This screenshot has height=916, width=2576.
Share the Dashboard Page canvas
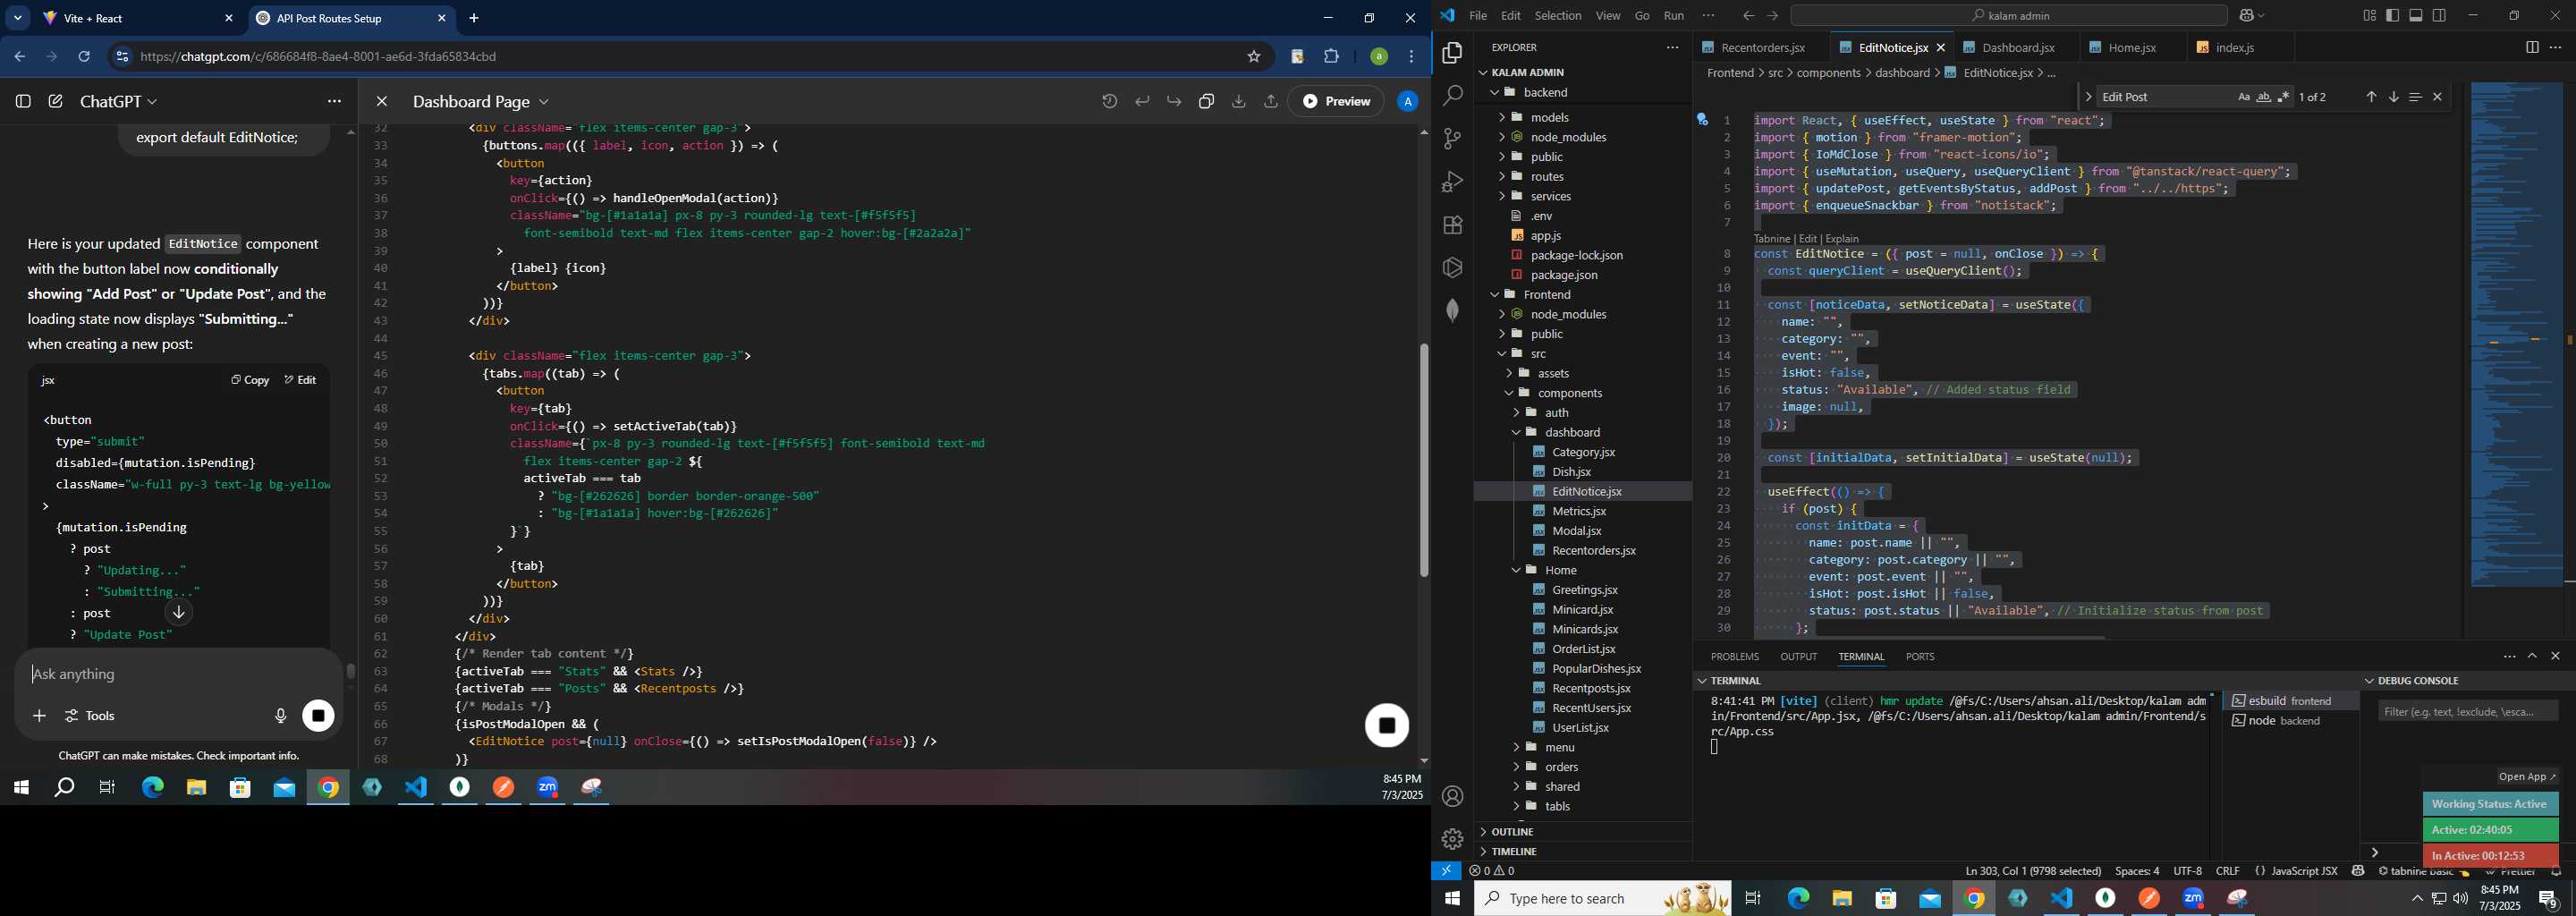pos(1270,101)
